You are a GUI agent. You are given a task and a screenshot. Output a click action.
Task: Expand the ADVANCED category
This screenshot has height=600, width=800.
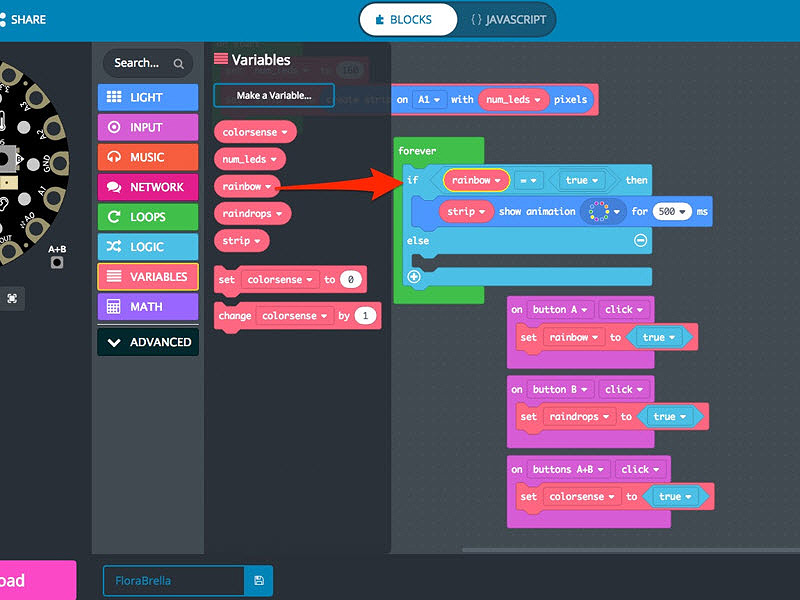[x=147, y=341]
